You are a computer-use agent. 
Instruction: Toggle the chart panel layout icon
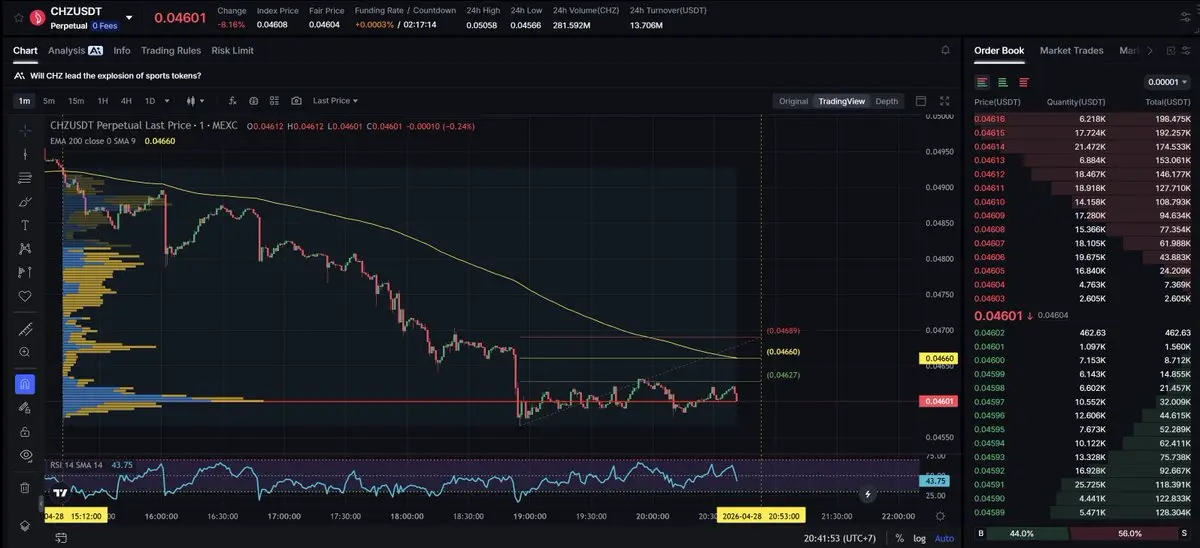pos(921,101)
